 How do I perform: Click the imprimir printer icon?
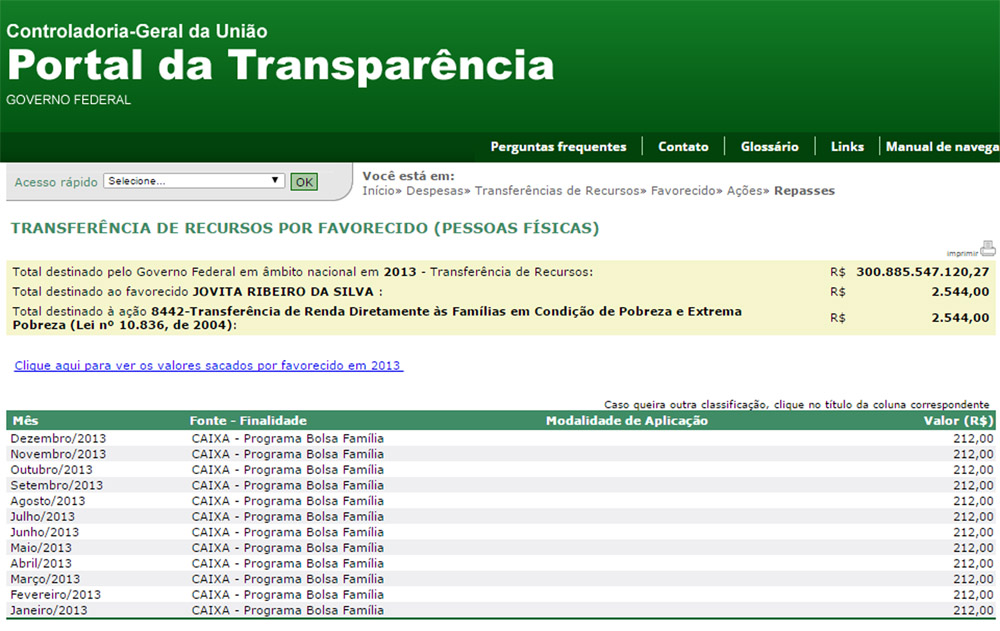(988, 248)
